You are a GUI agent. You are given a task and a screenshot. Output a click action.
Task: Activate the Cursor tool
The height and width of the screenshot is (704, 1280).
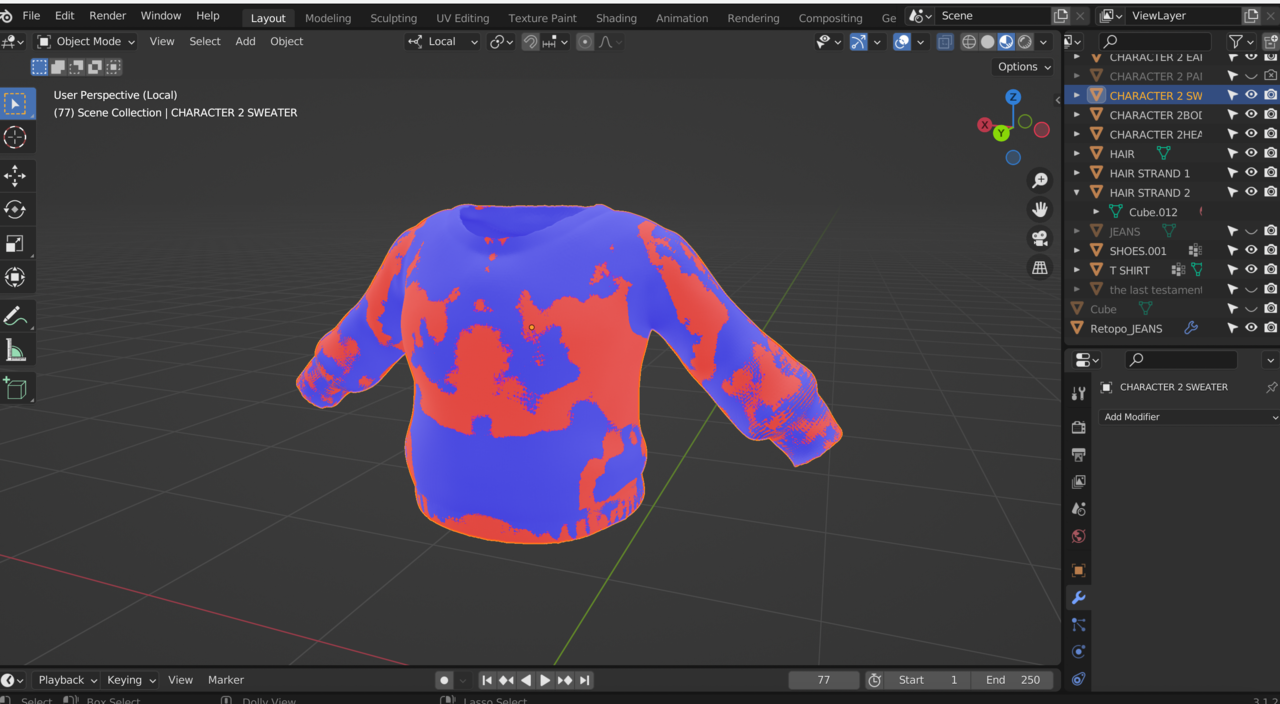pos(16,138)
